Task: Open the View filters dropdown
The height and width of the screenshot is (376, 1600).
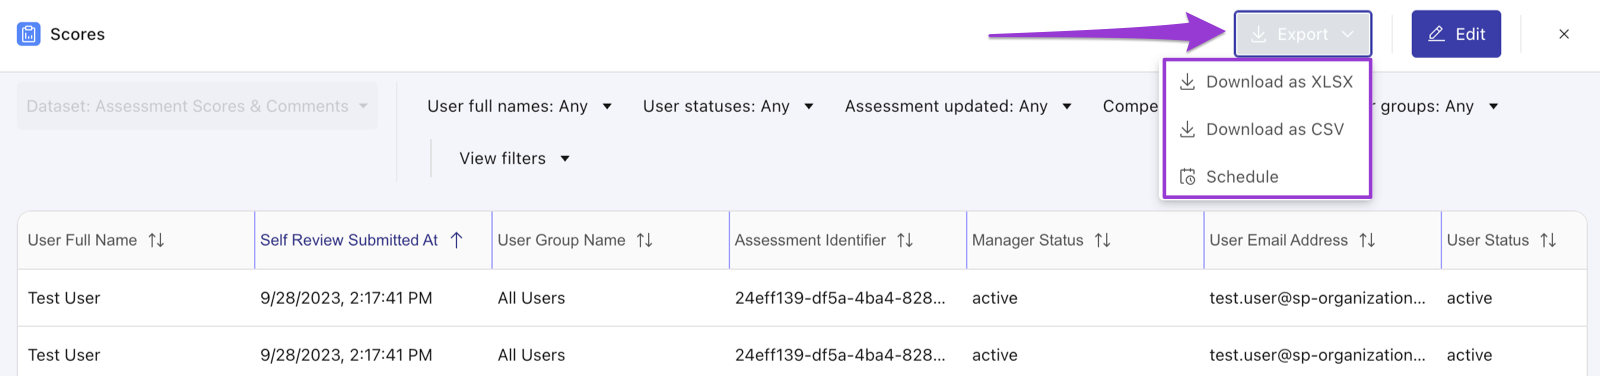Action: 514,158
